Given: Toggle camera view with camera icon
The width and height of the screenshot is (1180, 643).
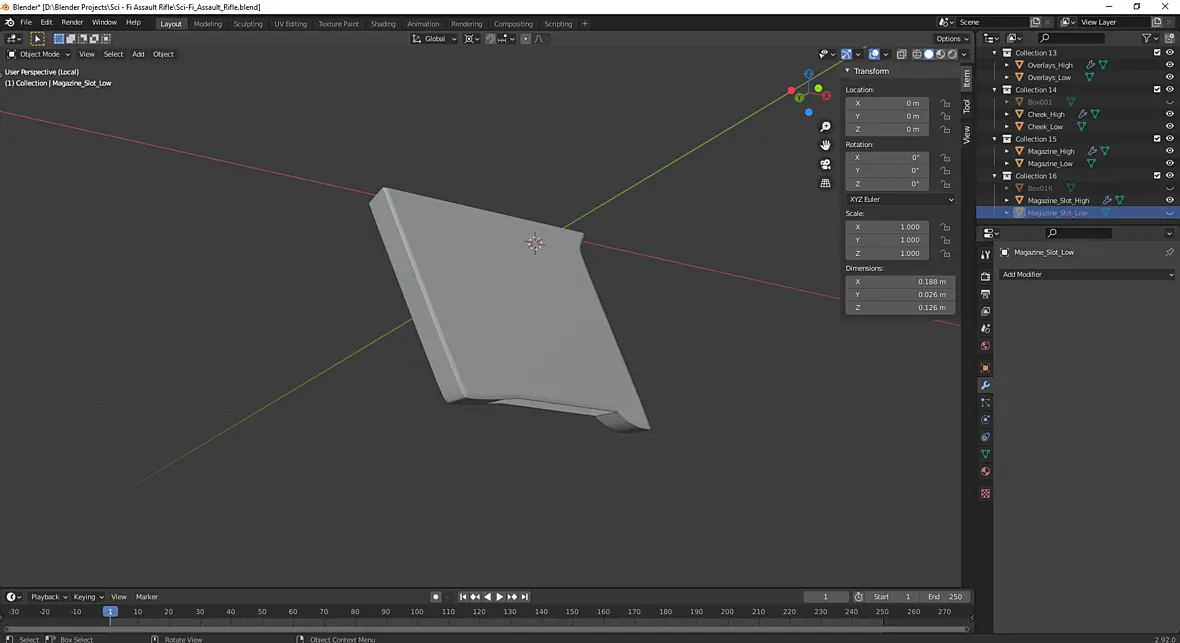Looking at the screenshot, I should 826,164.
